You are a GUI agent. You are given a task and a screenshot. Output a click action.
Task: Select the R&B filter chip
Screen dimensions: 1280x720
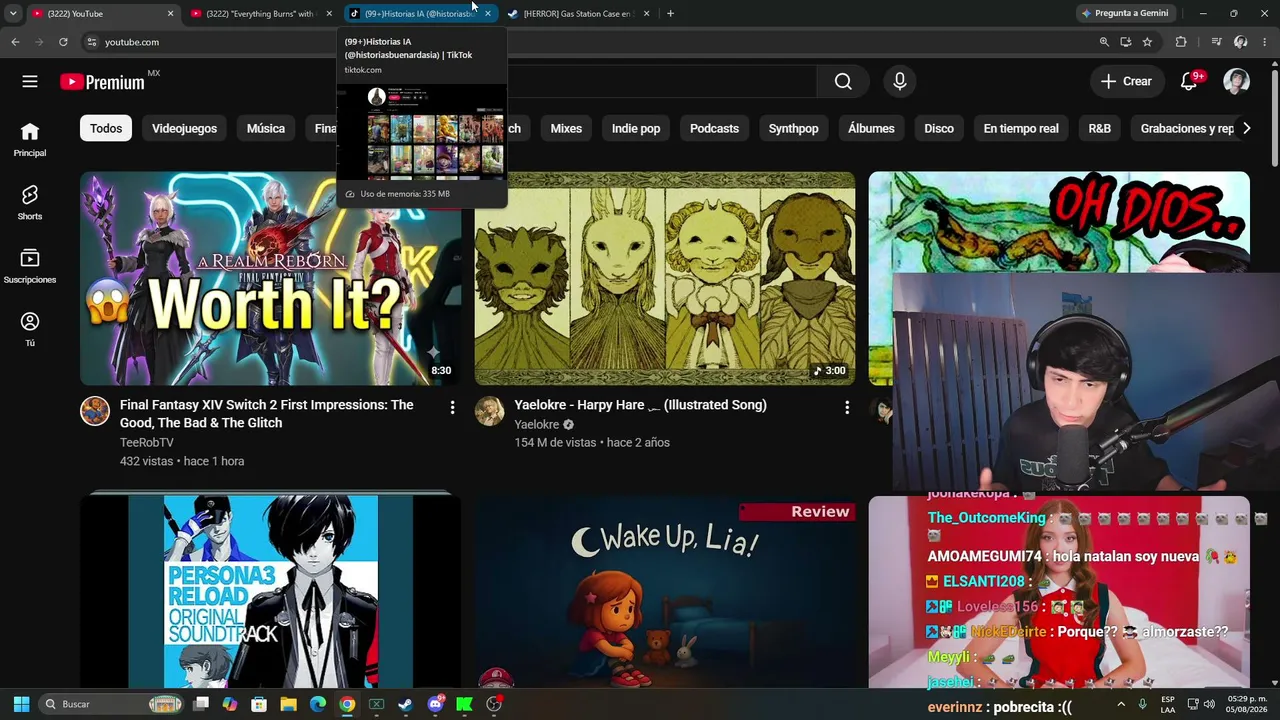tap(1099, 128)
